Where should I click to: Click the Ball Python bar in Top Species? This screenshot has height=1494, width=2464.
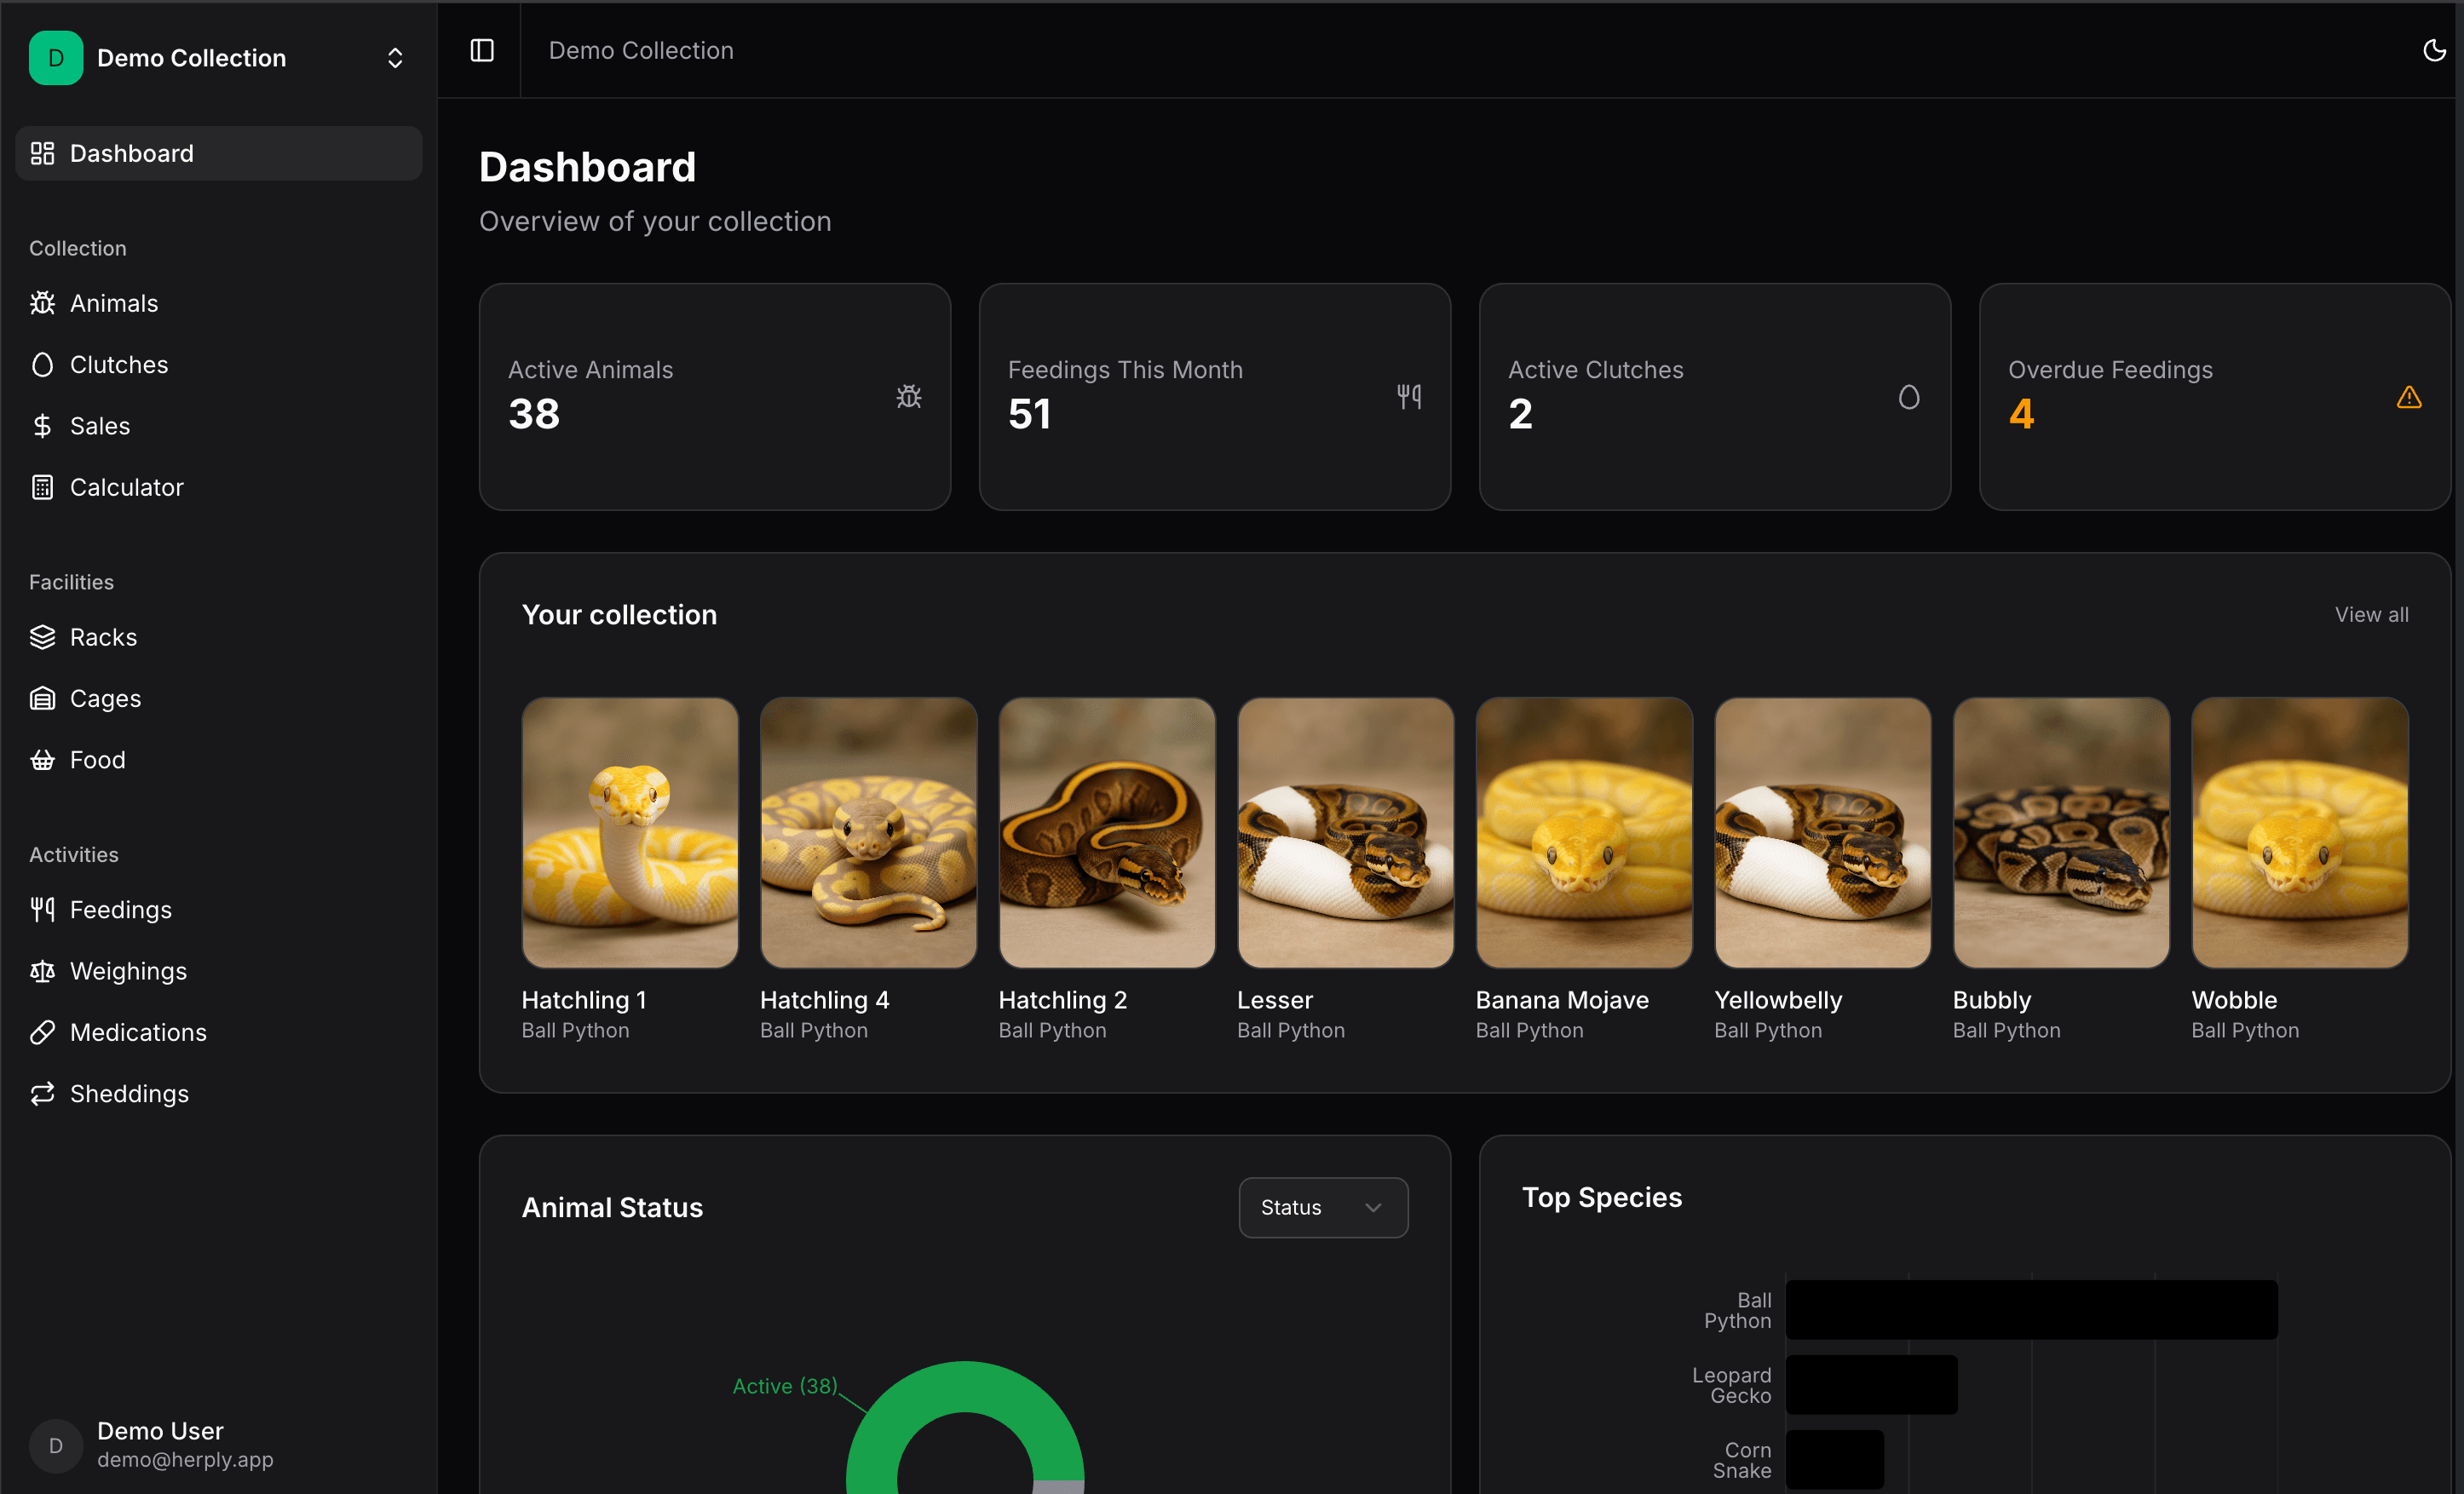pyautogui.click(x=2031, y=1310)
